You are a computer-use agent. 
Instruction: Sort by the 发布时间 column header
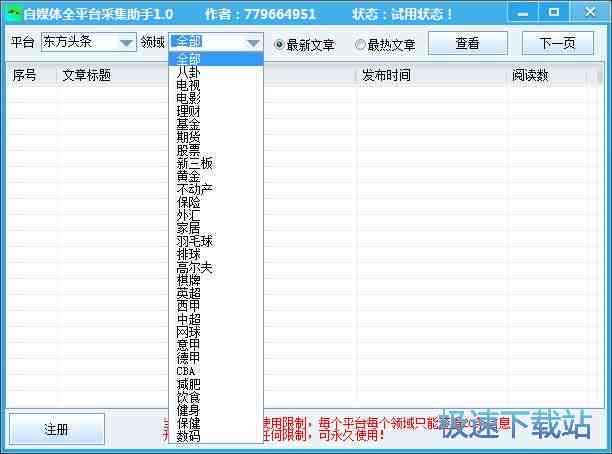[432, 75]
